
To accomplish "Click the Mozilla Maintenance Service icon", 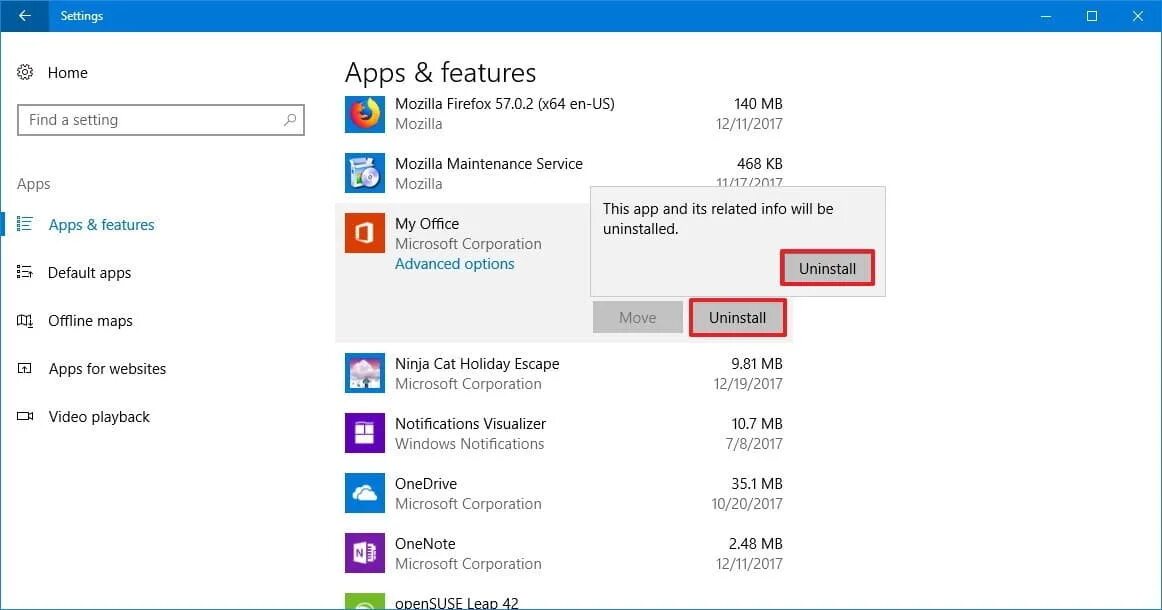I will pos(365,173).
